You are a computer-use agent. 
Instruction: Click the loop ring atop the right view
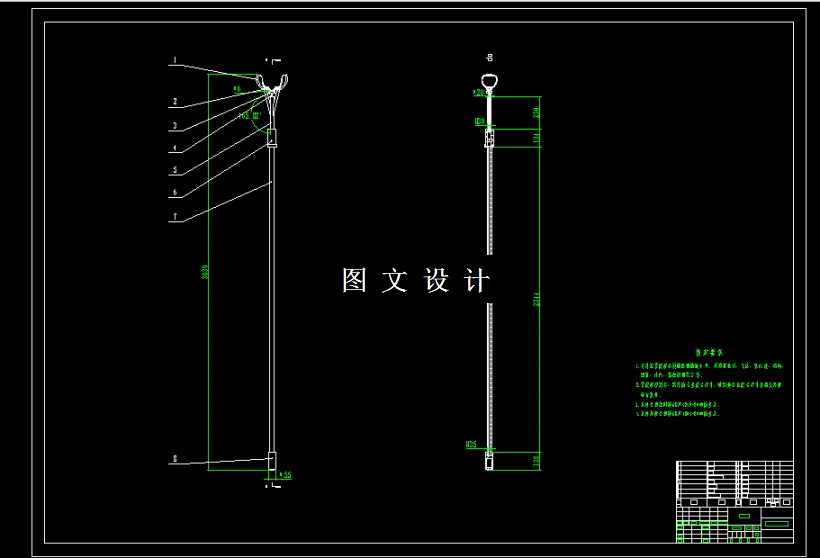point(489,83)
